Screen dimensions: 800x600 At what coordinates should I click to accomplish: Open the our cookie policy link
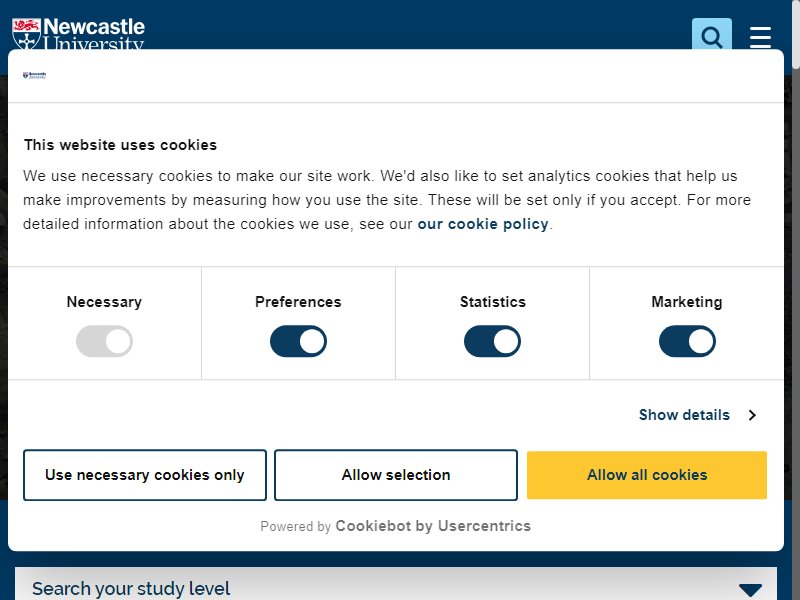click(483, 224)
